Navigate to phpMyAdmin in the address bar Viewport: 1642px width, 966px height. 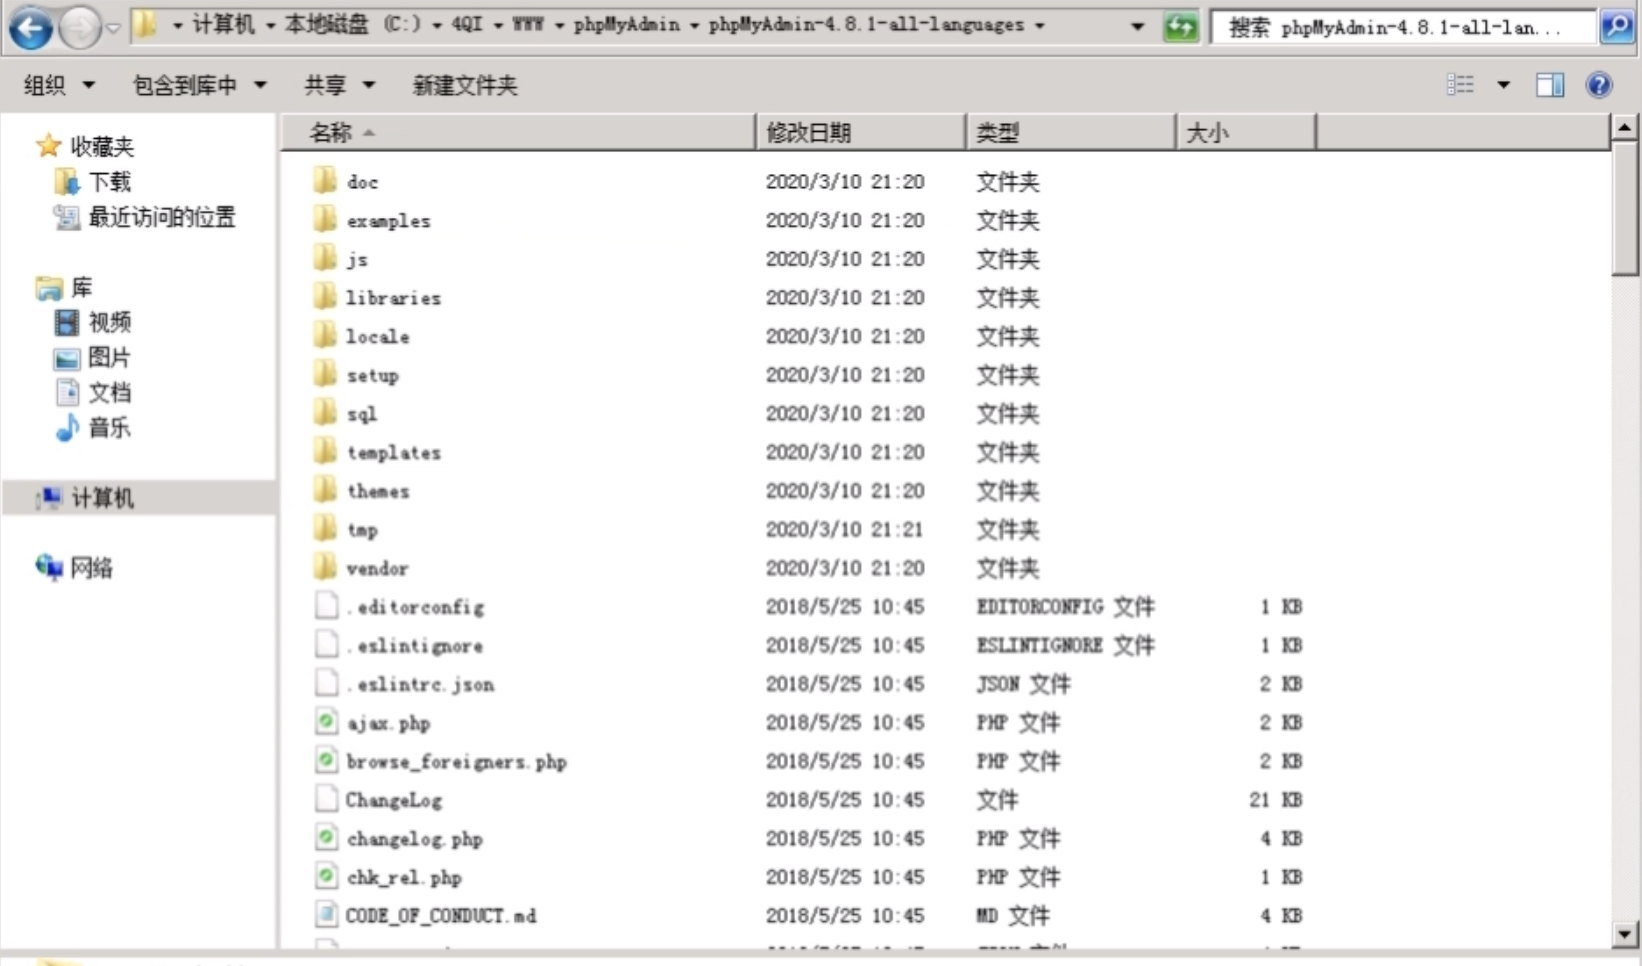click(627, 24)
